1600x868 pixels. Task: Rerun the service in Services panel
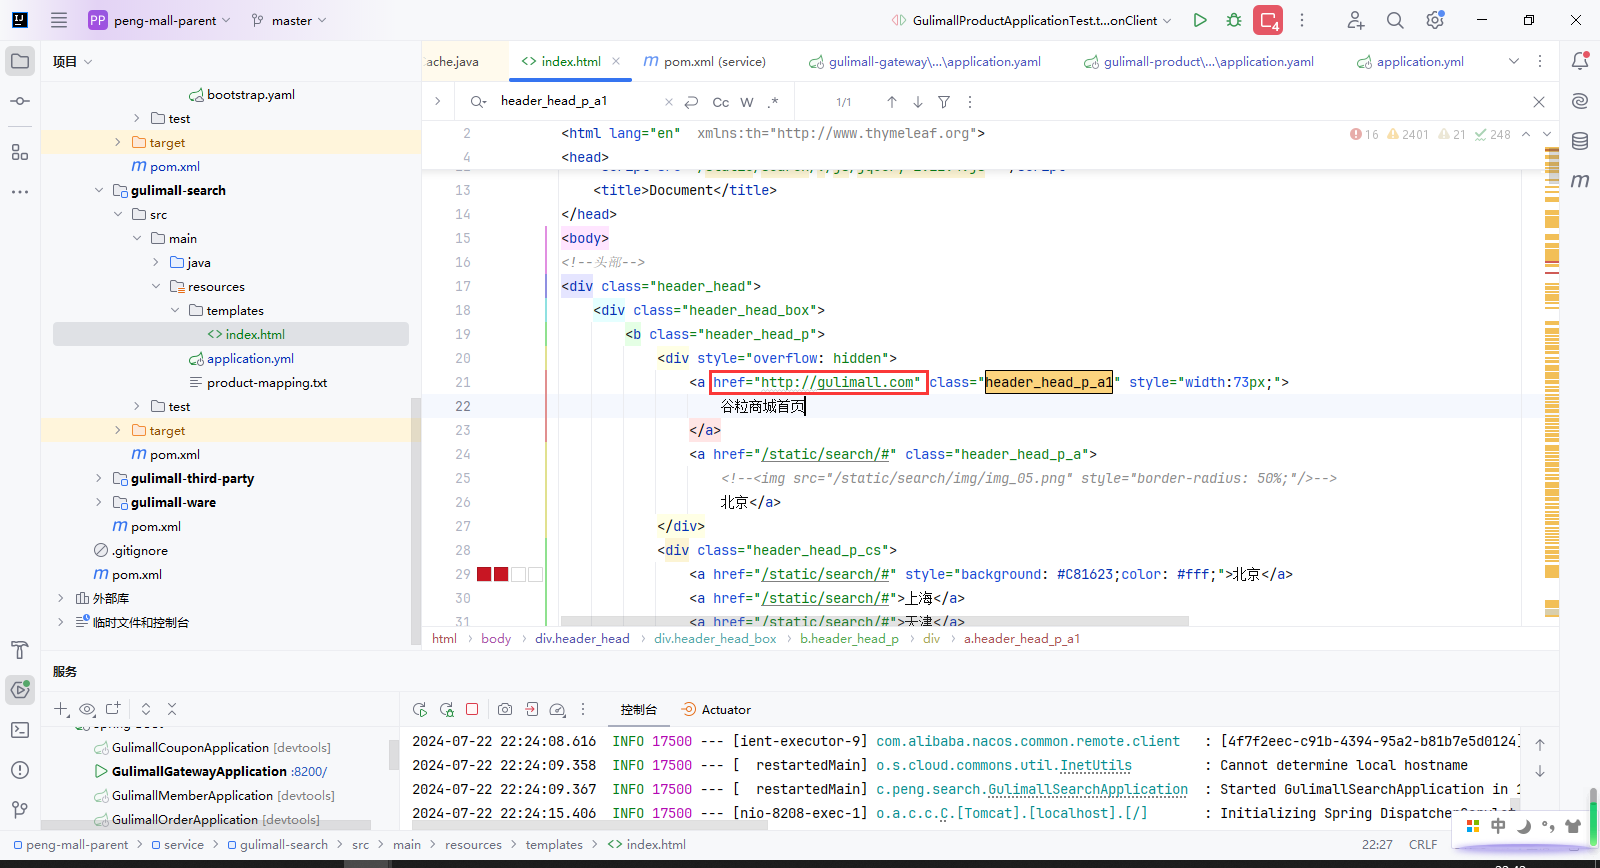point(420,709)
